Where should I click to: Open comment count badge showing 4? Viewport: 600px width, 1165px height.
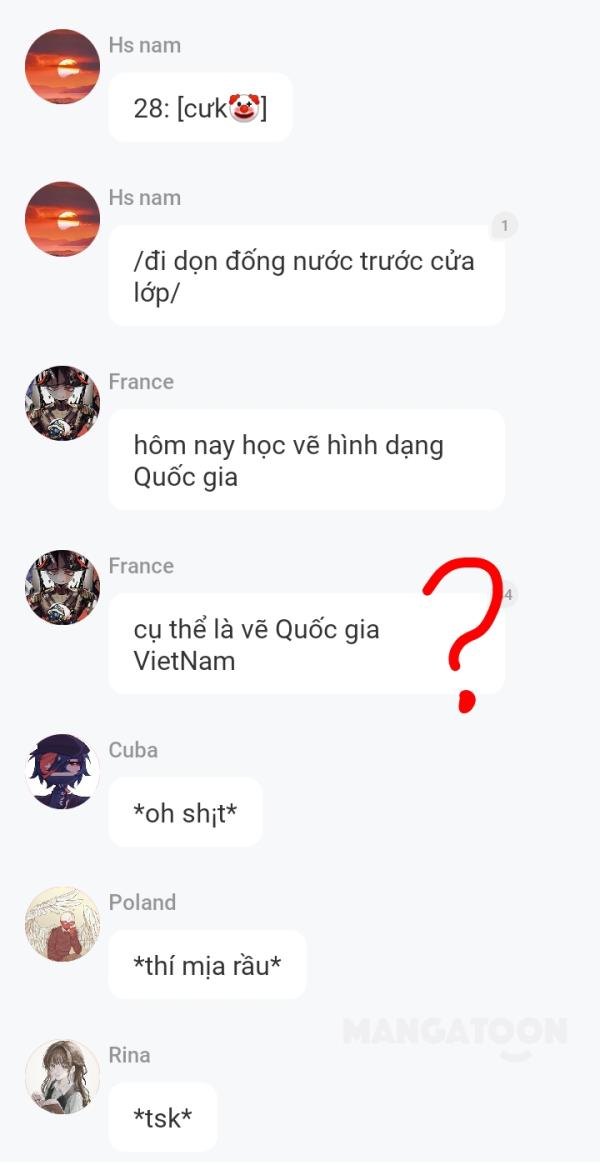pos(509,594)
